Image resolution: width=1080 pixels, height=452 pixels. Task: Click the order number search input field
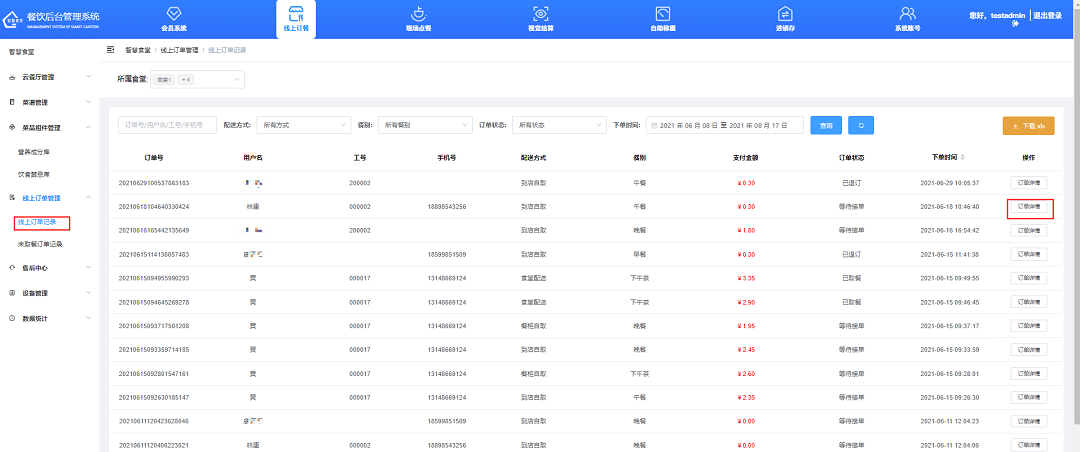pos(167,125)
